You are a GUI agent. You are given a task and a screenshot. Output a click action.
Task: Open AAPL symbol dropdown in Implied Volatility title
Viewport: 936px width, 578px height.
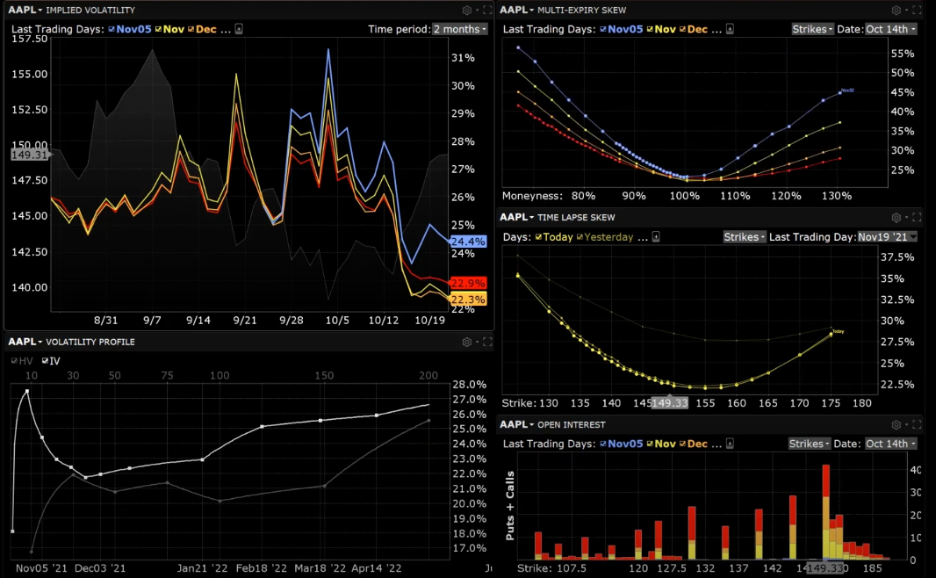[x=24, y=10]
